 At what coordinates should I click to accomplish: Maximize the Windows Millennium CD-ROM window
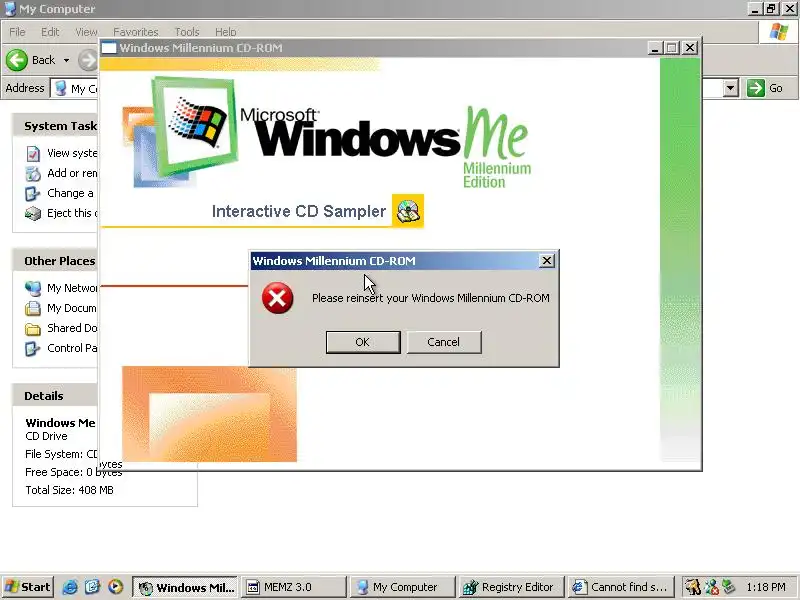coord(672,48)
